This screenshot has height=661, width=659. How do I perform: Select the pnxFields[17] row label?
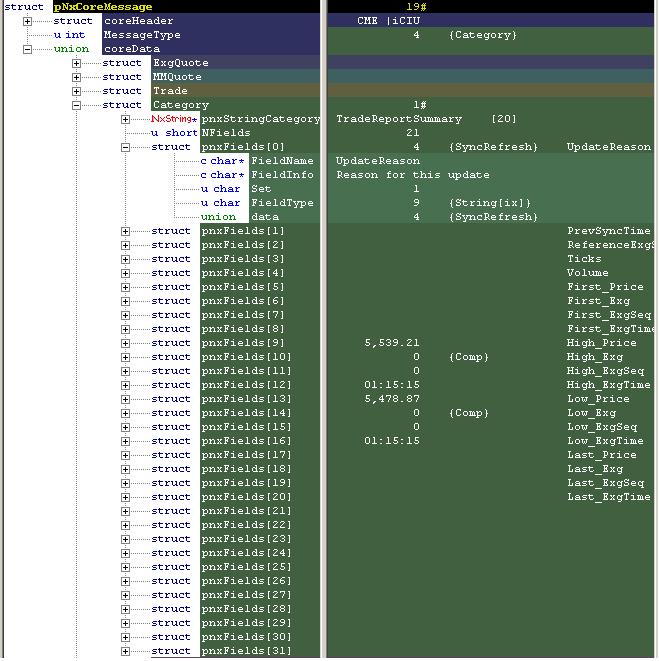246,455
